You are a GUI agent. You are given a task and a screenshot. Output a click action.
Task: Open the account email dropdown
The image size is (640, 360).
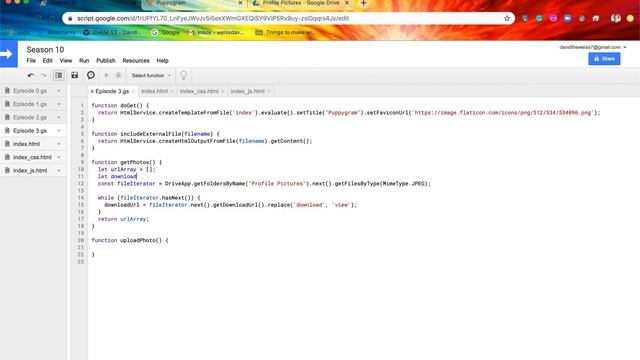[593, 47]
